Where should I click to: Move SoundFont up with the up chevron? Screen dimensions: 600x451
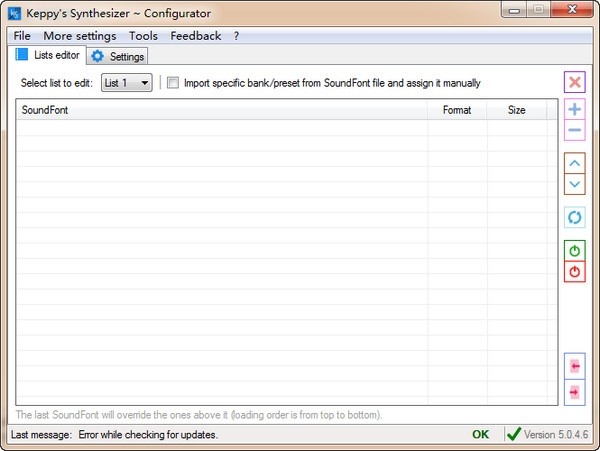pos(574,163)
